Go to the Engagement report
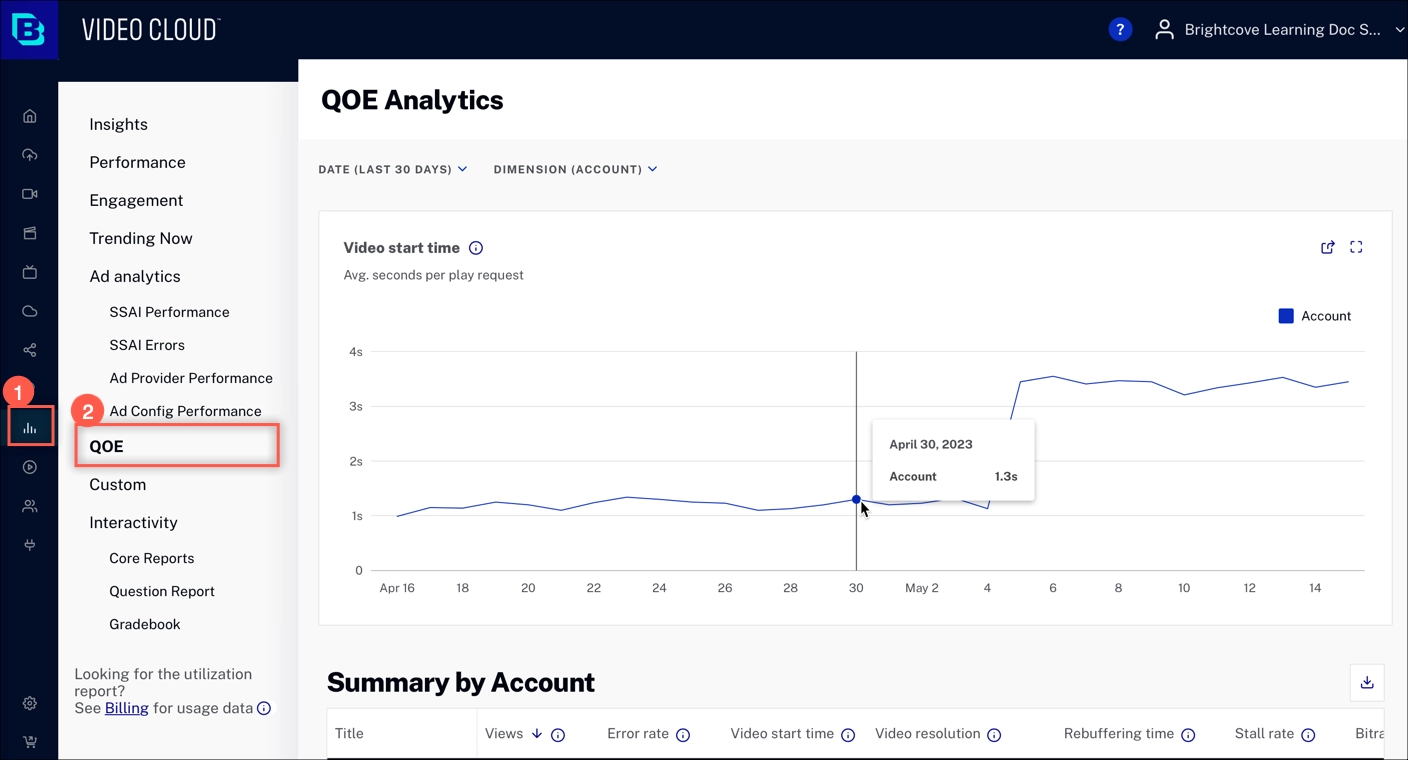 tap(136, 200)
